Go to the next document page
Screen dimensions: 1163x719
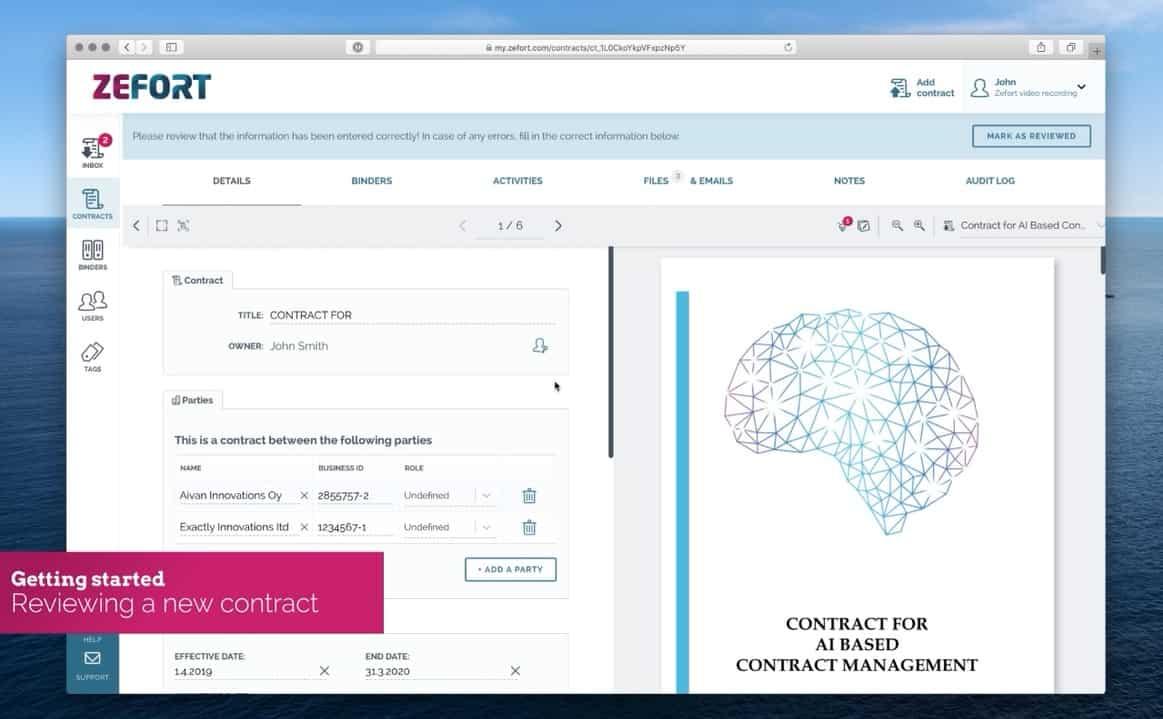[558, 225]
